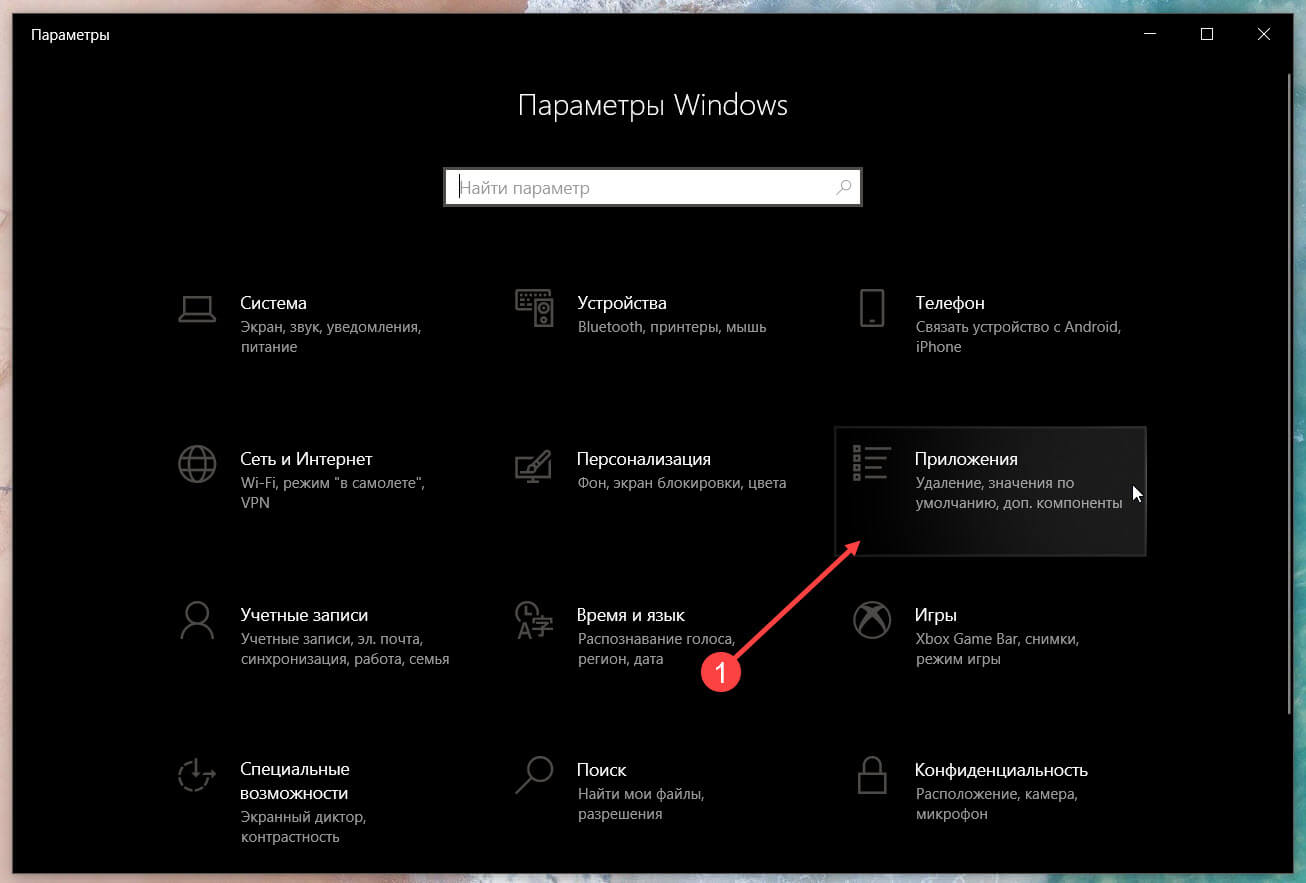Close the Параметры window
This screenshot has height=883, width=1306.
coord(1264,34)
